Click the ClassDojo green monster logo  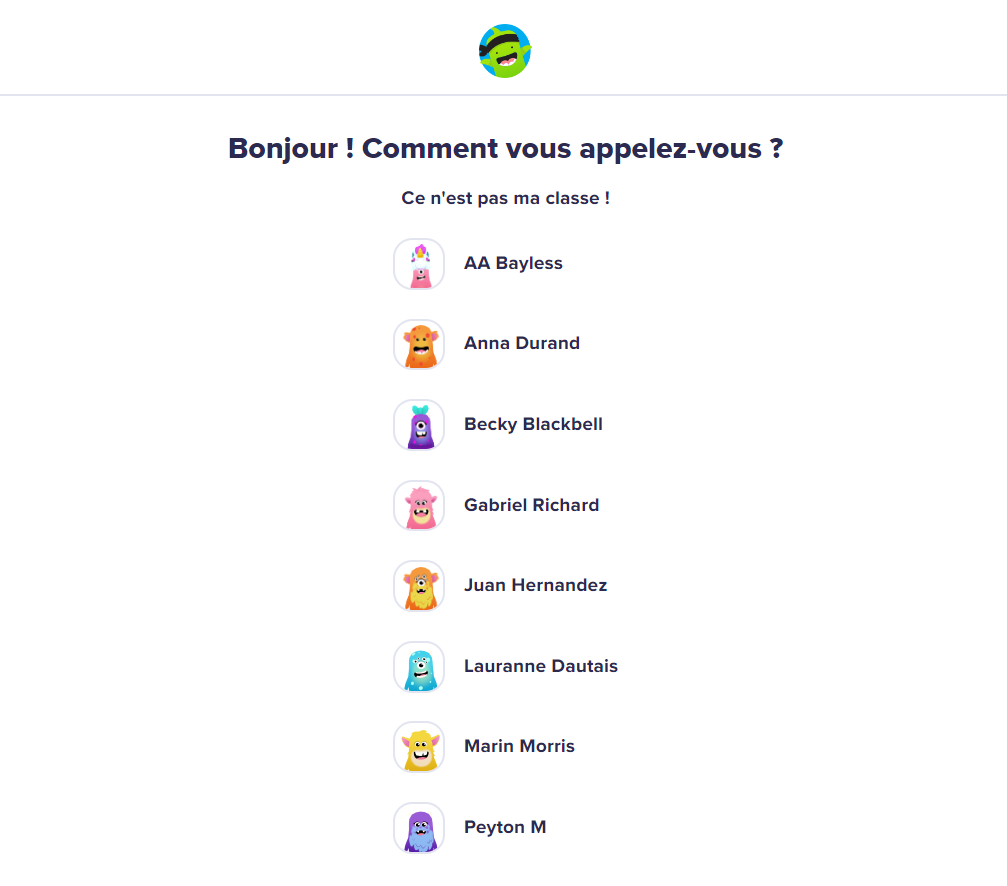pyautogui.click(x=505, y=51)
